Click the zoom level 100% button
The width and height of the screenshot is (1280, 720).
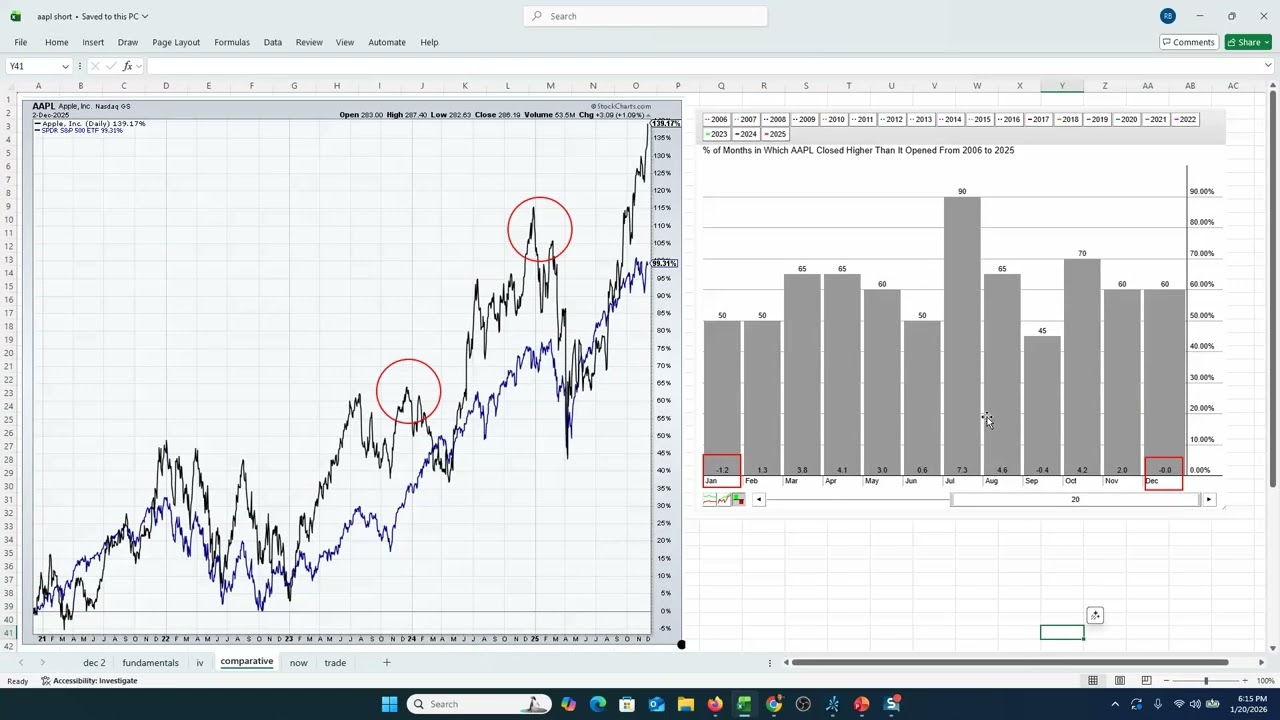pyautogui.click(x=1265, y=681)
